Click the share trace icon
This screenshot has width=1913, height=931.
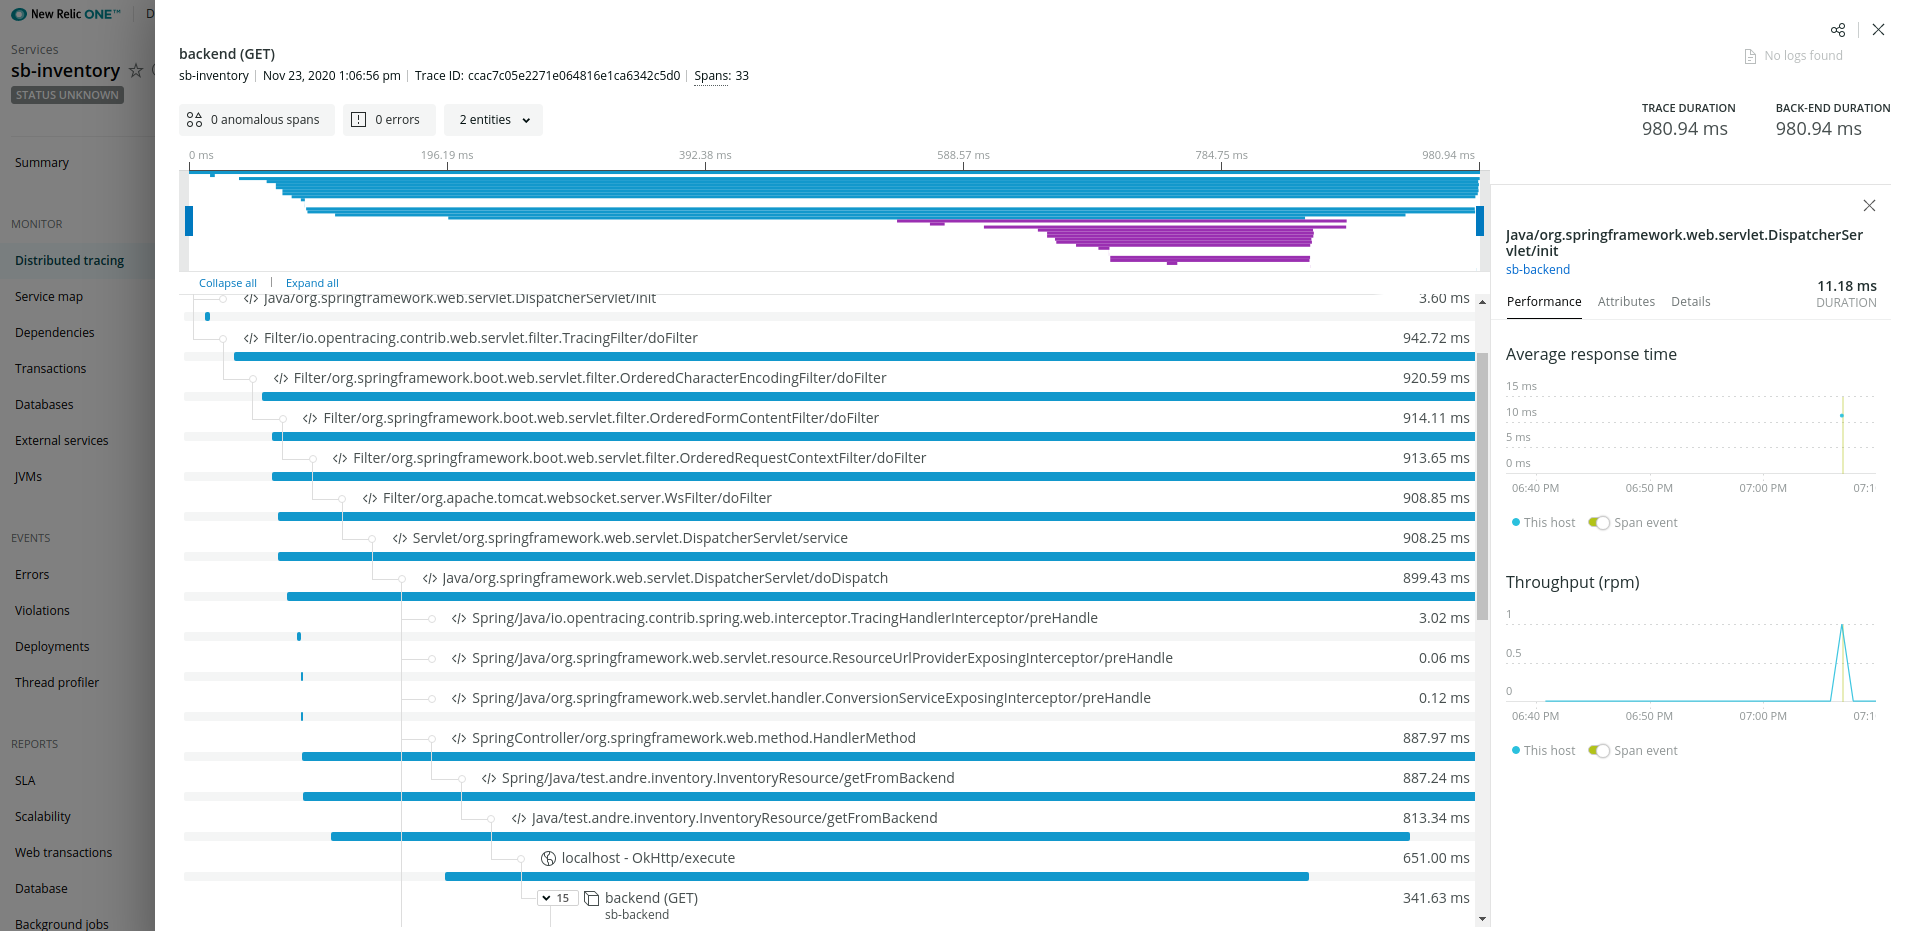point(1838,30)
